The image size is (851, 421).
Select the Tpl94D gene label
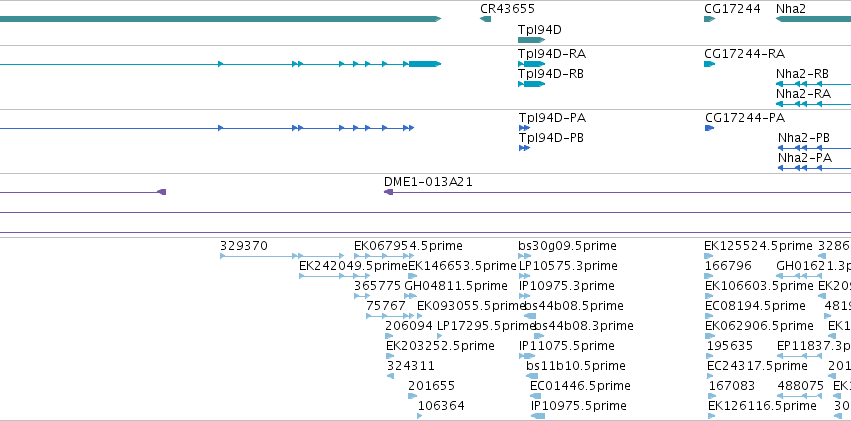539,29
